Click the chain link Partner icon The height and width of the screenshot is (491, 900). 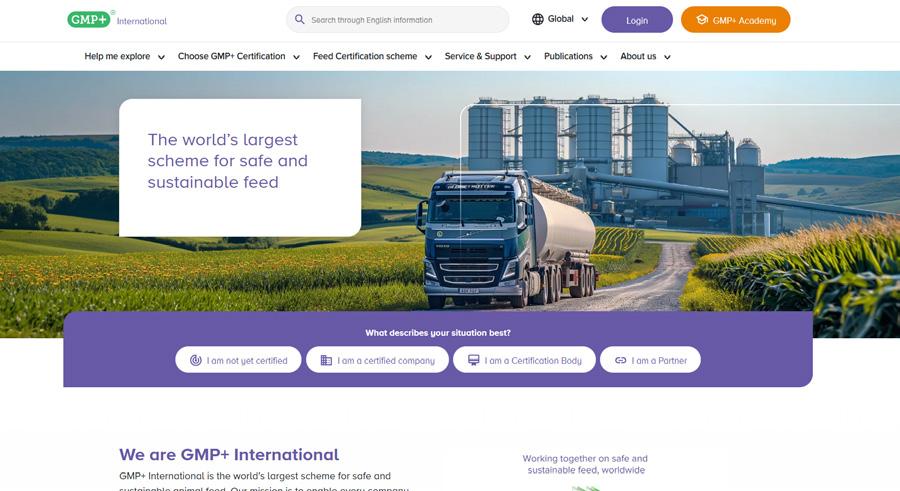620,360
